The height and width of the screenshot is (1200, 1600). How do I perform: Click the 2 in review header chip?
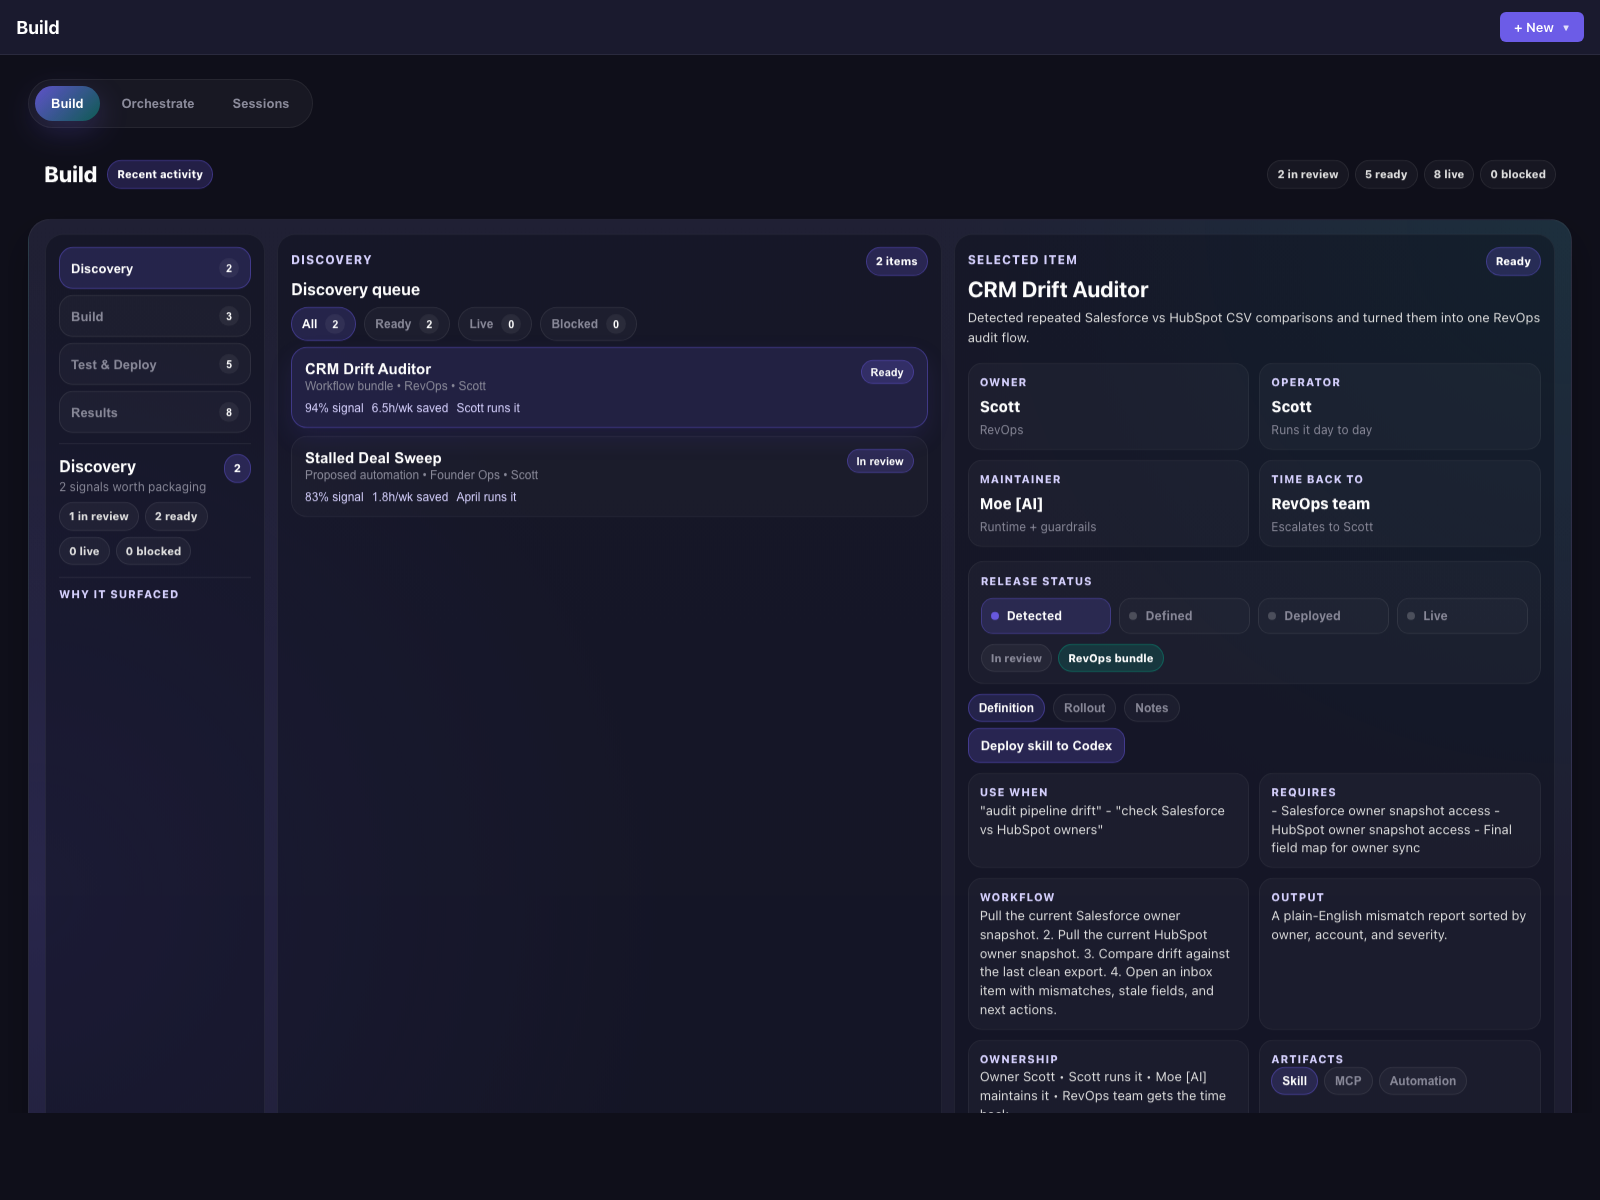point(1308,174)
